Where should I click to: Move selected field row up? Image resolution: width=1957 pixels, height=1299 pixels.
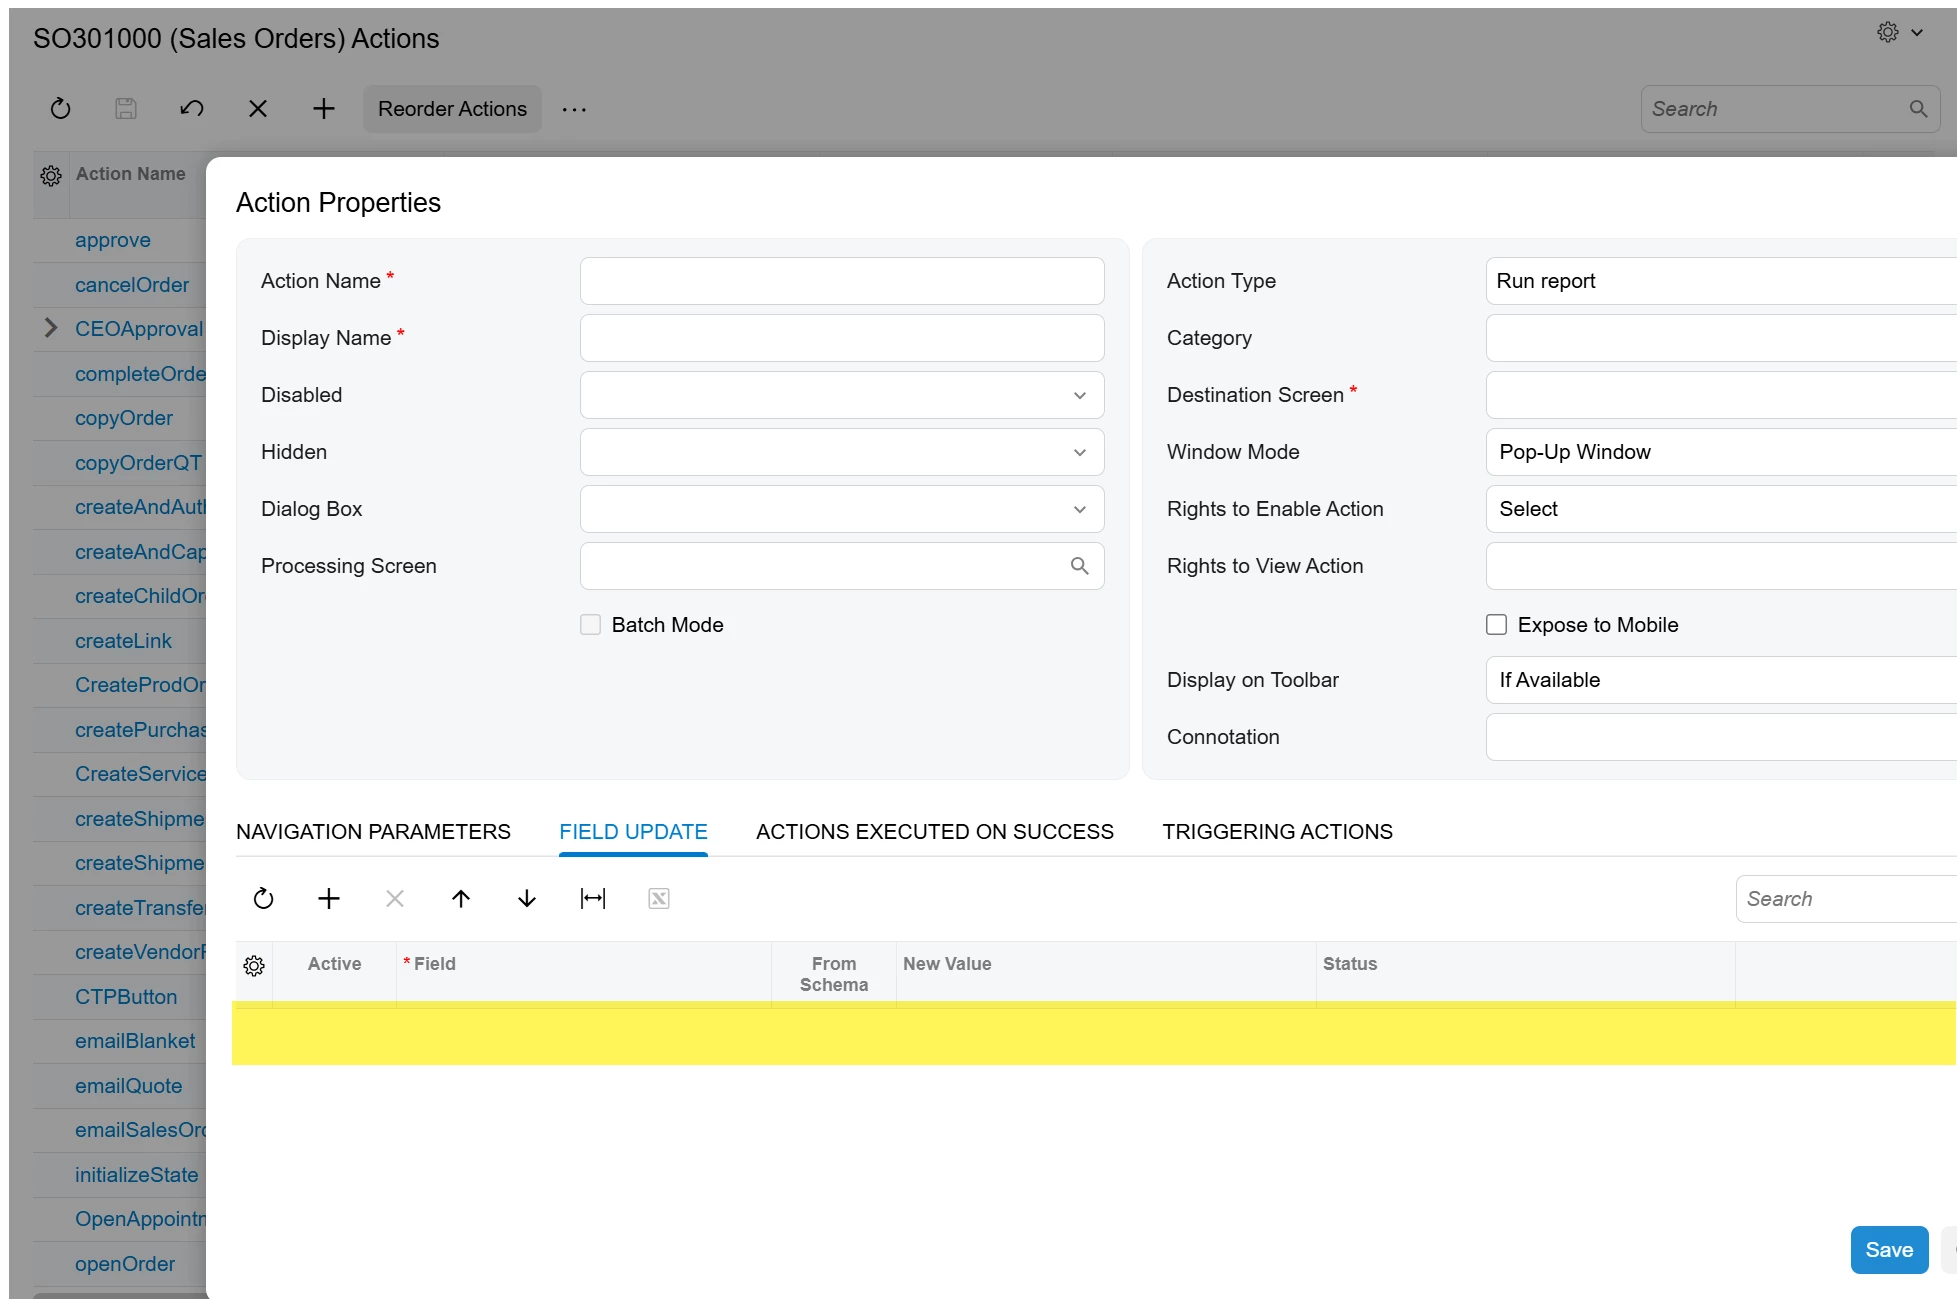(461, 899)
